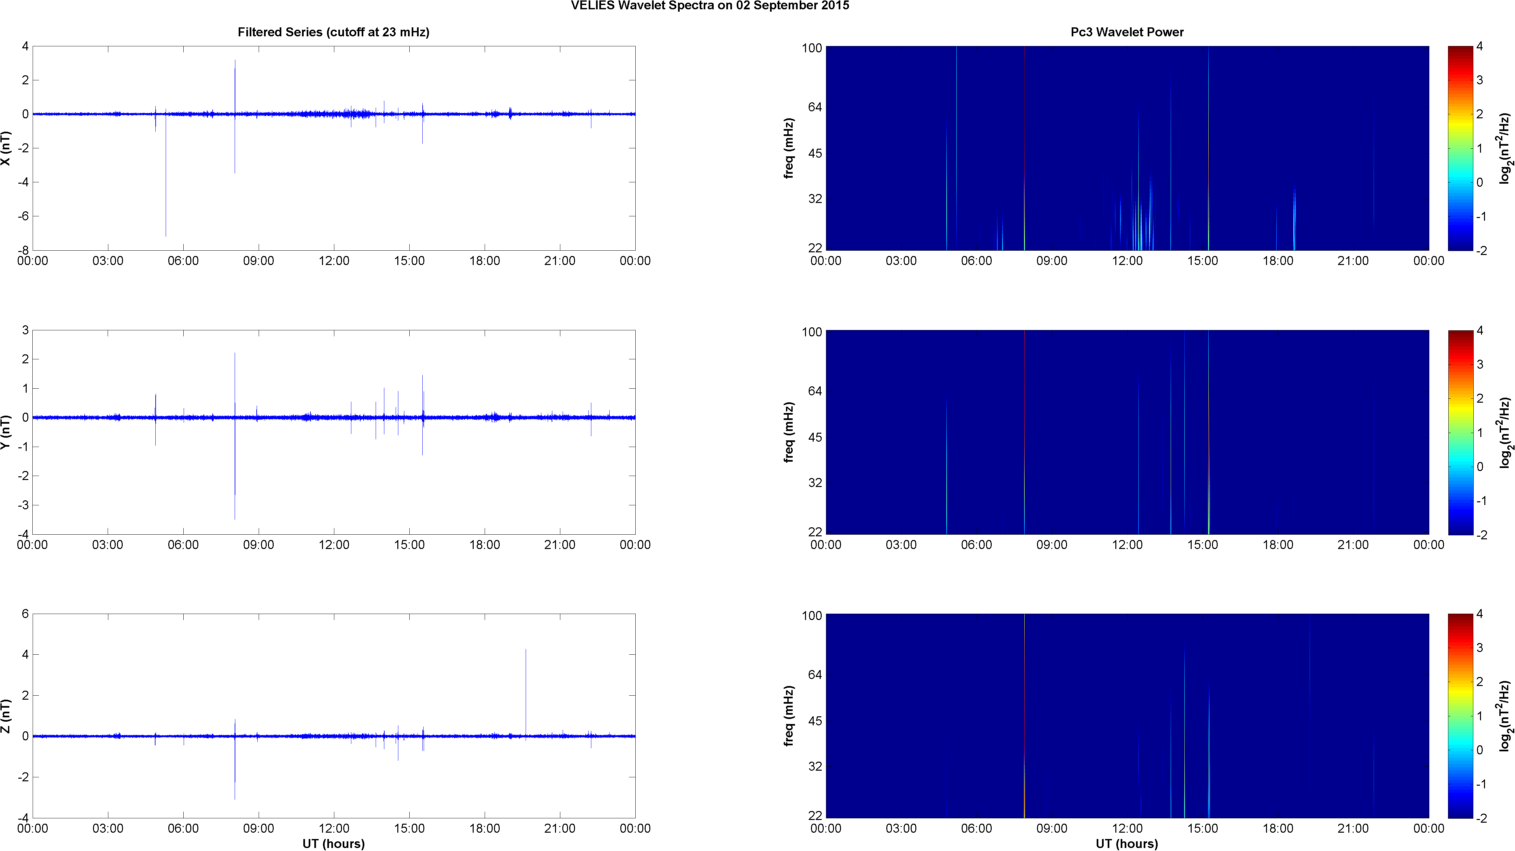Click "UT (hours)" under the Z time series
Viewport: 1515px width, 851px height.
(x=333, y=844)
